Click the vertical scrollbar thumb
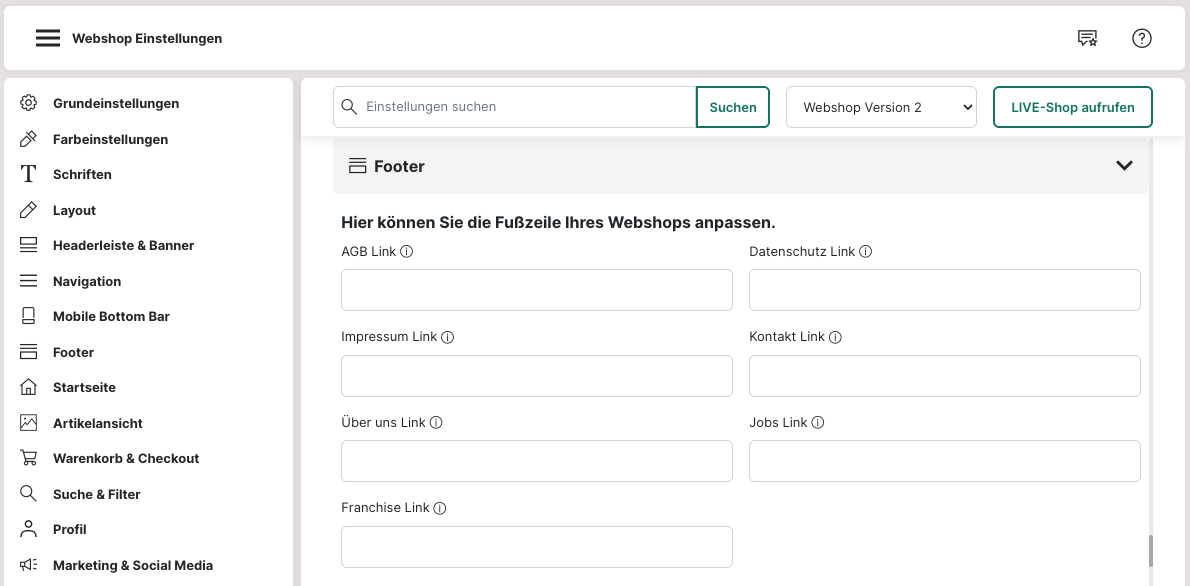The width and height of the screenshot is (1190, 586). (x=1151, y=550)
